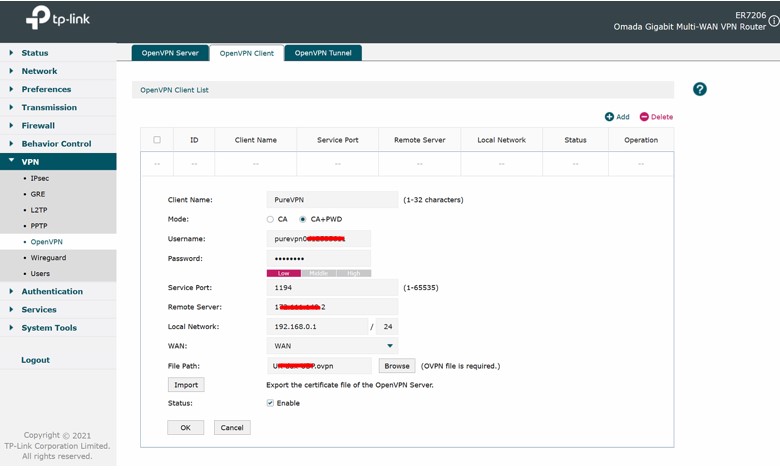Click the subnet mask field showing 24
The image size is (780, 470).
[388, 327]
